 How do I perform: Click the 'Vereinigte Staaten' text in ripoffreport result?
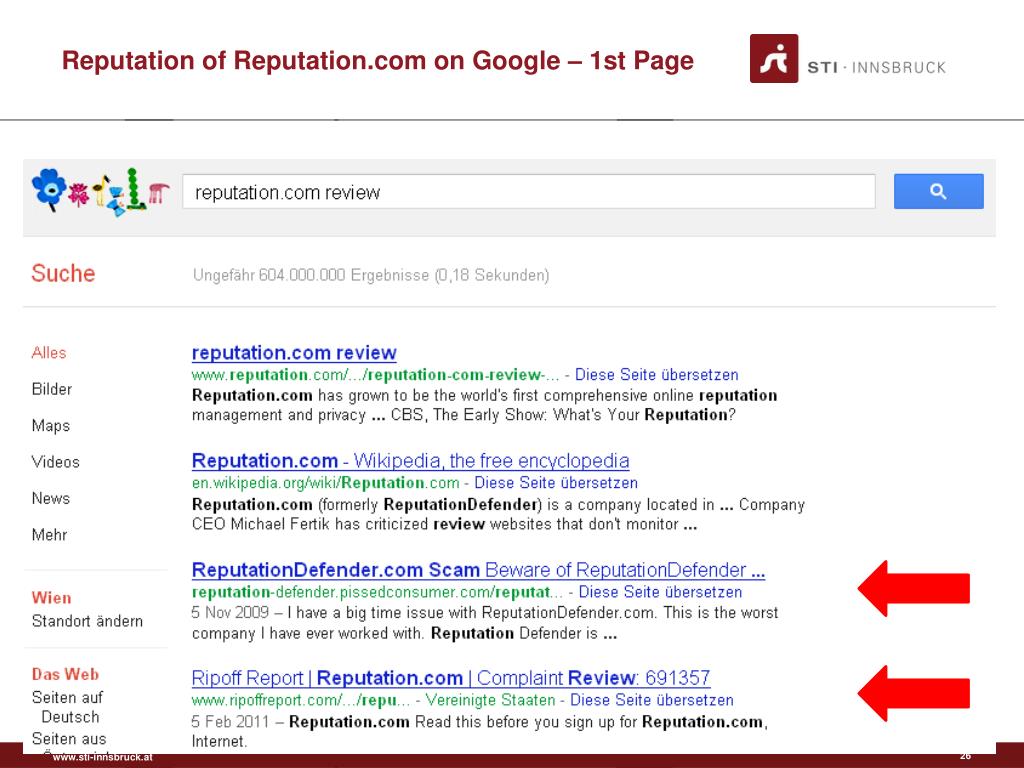pyautogui.click(x=490, y=700)
